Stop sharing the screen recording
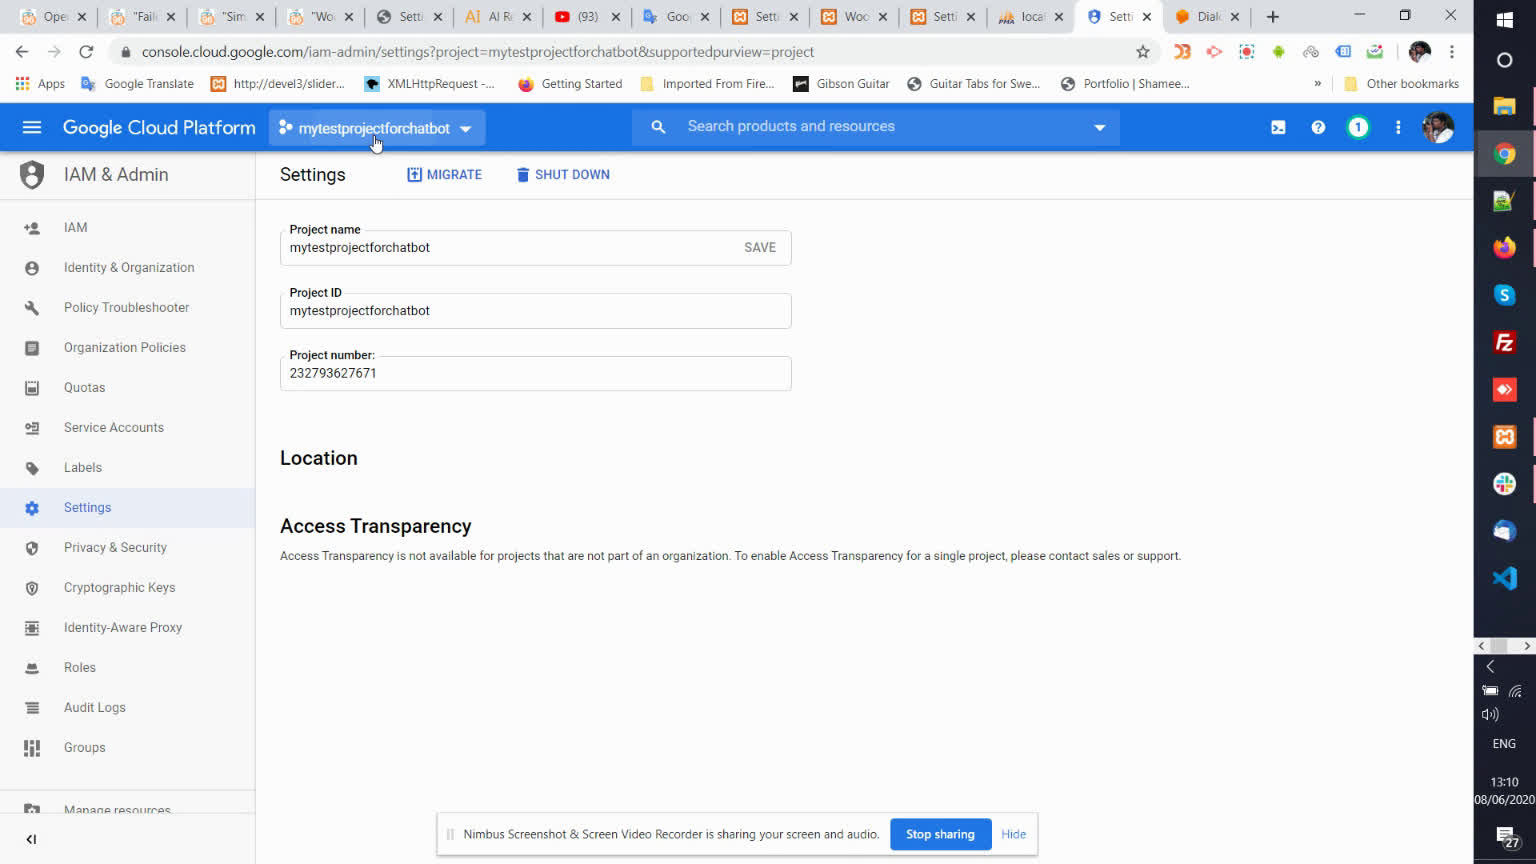Screen dimensions: 1536x864 tap(940, 834)
